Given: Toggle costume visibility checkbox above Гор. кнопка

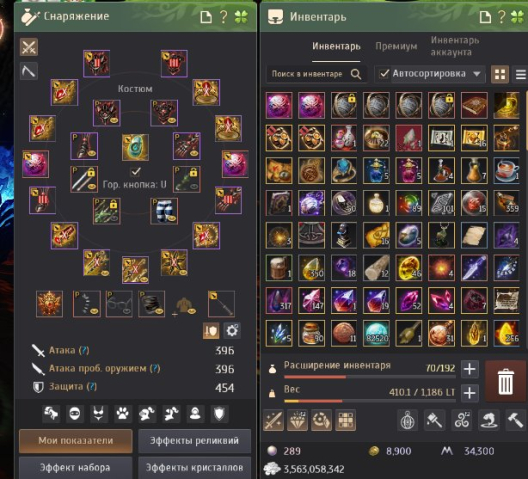Looking at the screenshot, I should (x=135, y=171).
